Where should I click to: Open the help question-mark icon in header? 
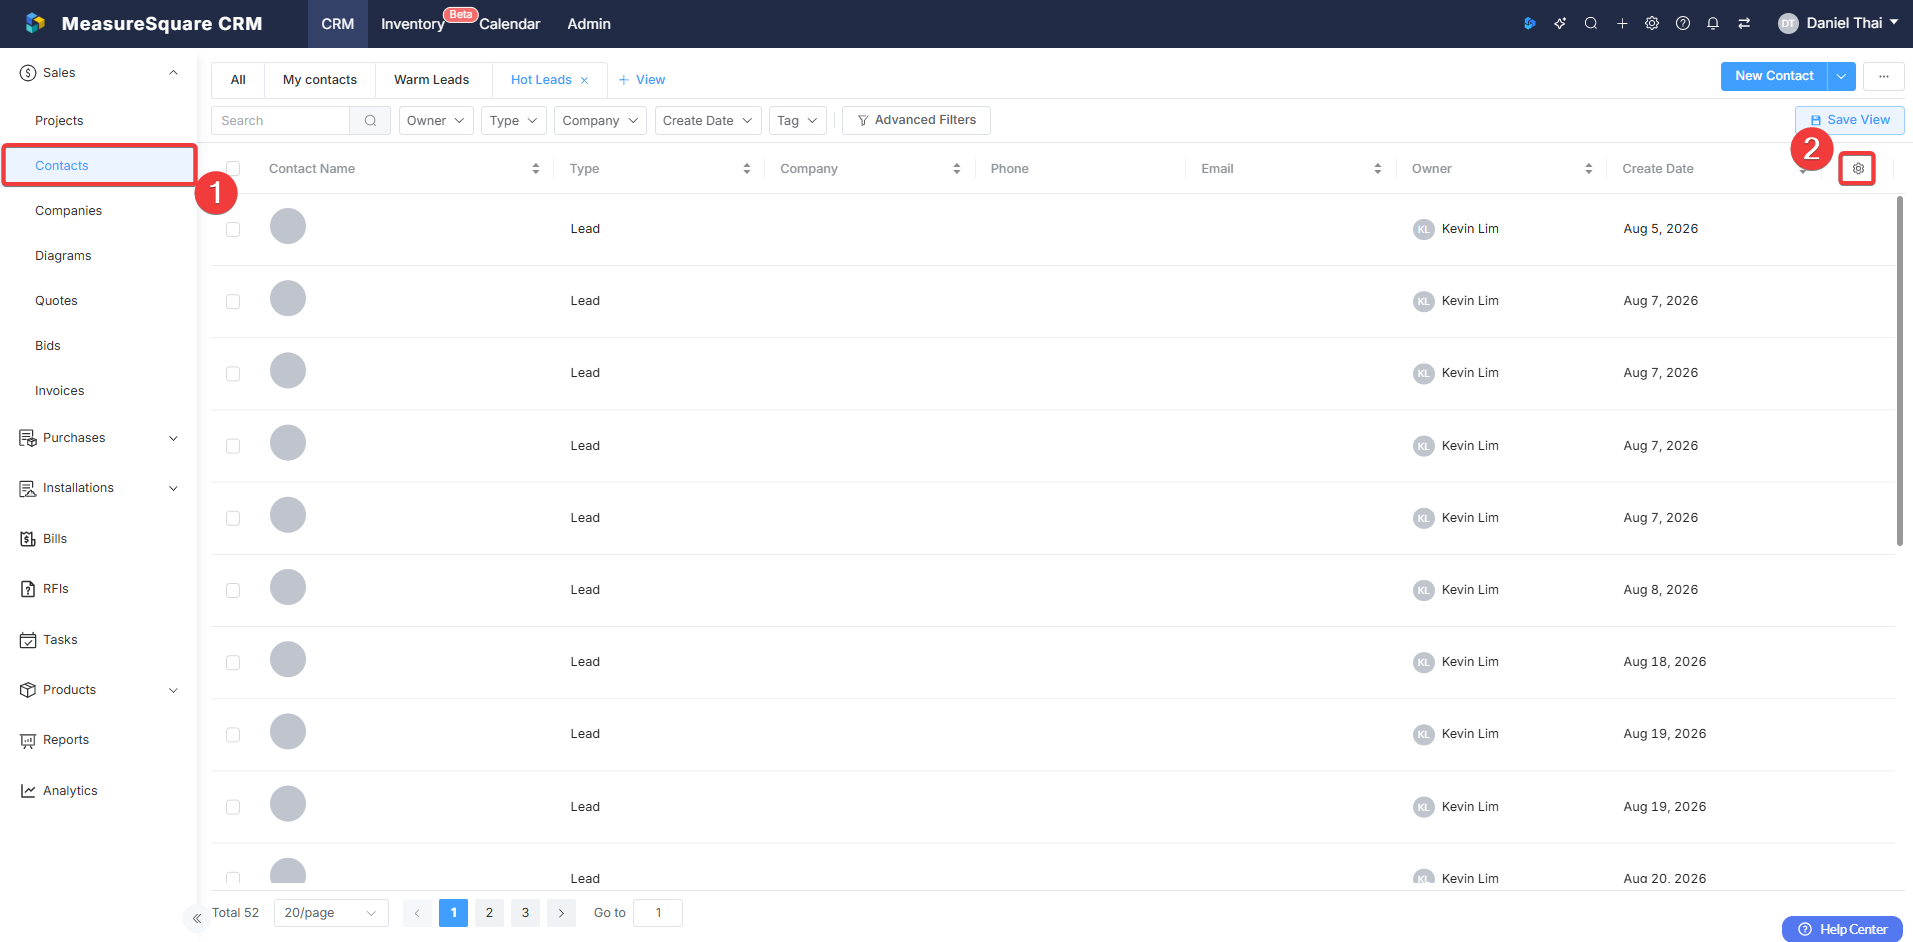click(1683, 23)
